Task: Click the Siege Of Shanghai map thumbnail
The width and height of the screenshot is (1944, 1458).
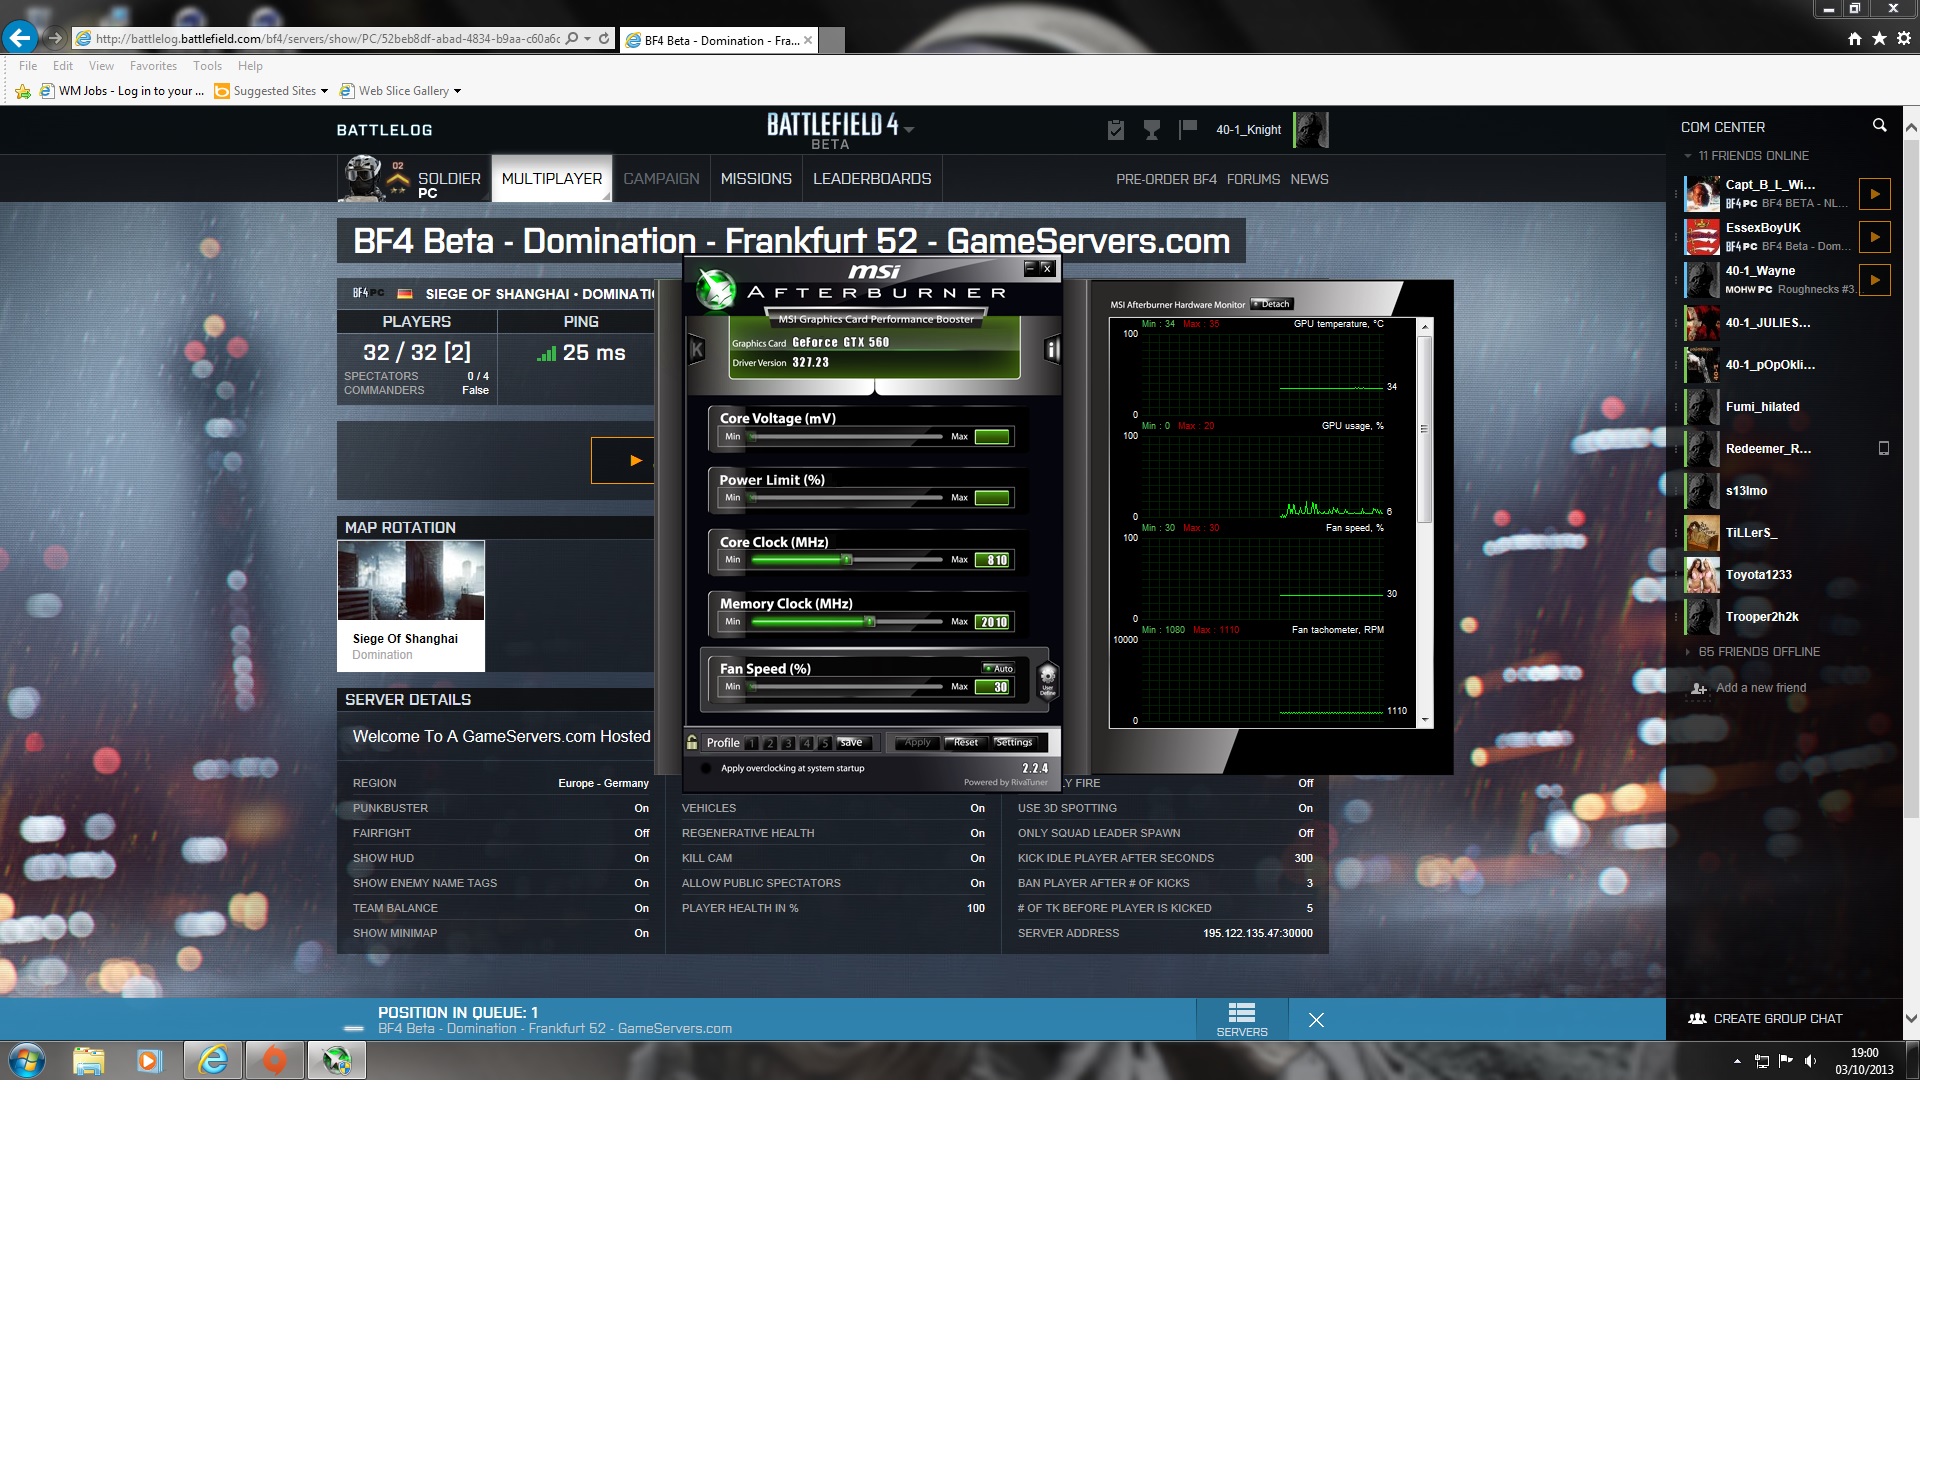Action: (x=411, y=581)
